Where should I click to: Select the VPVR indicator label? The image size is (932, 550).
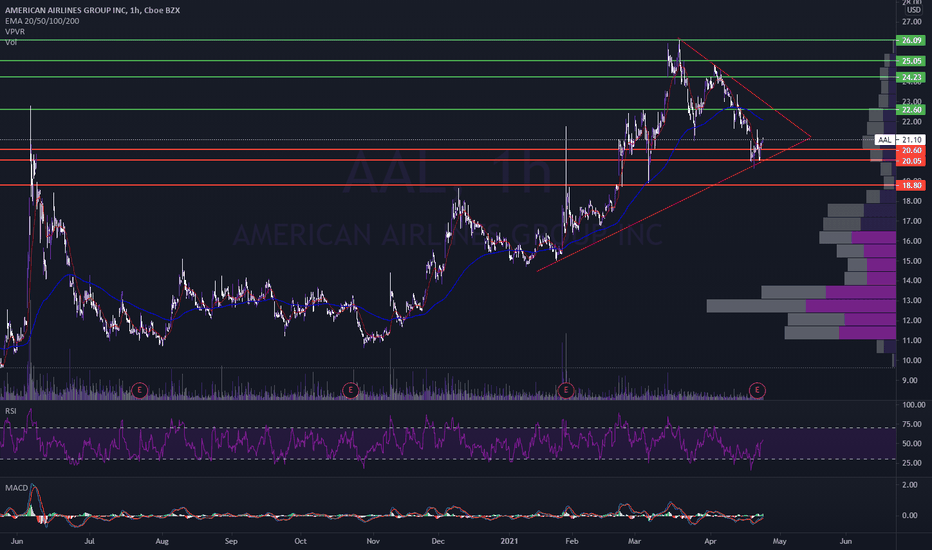point(15,32)
